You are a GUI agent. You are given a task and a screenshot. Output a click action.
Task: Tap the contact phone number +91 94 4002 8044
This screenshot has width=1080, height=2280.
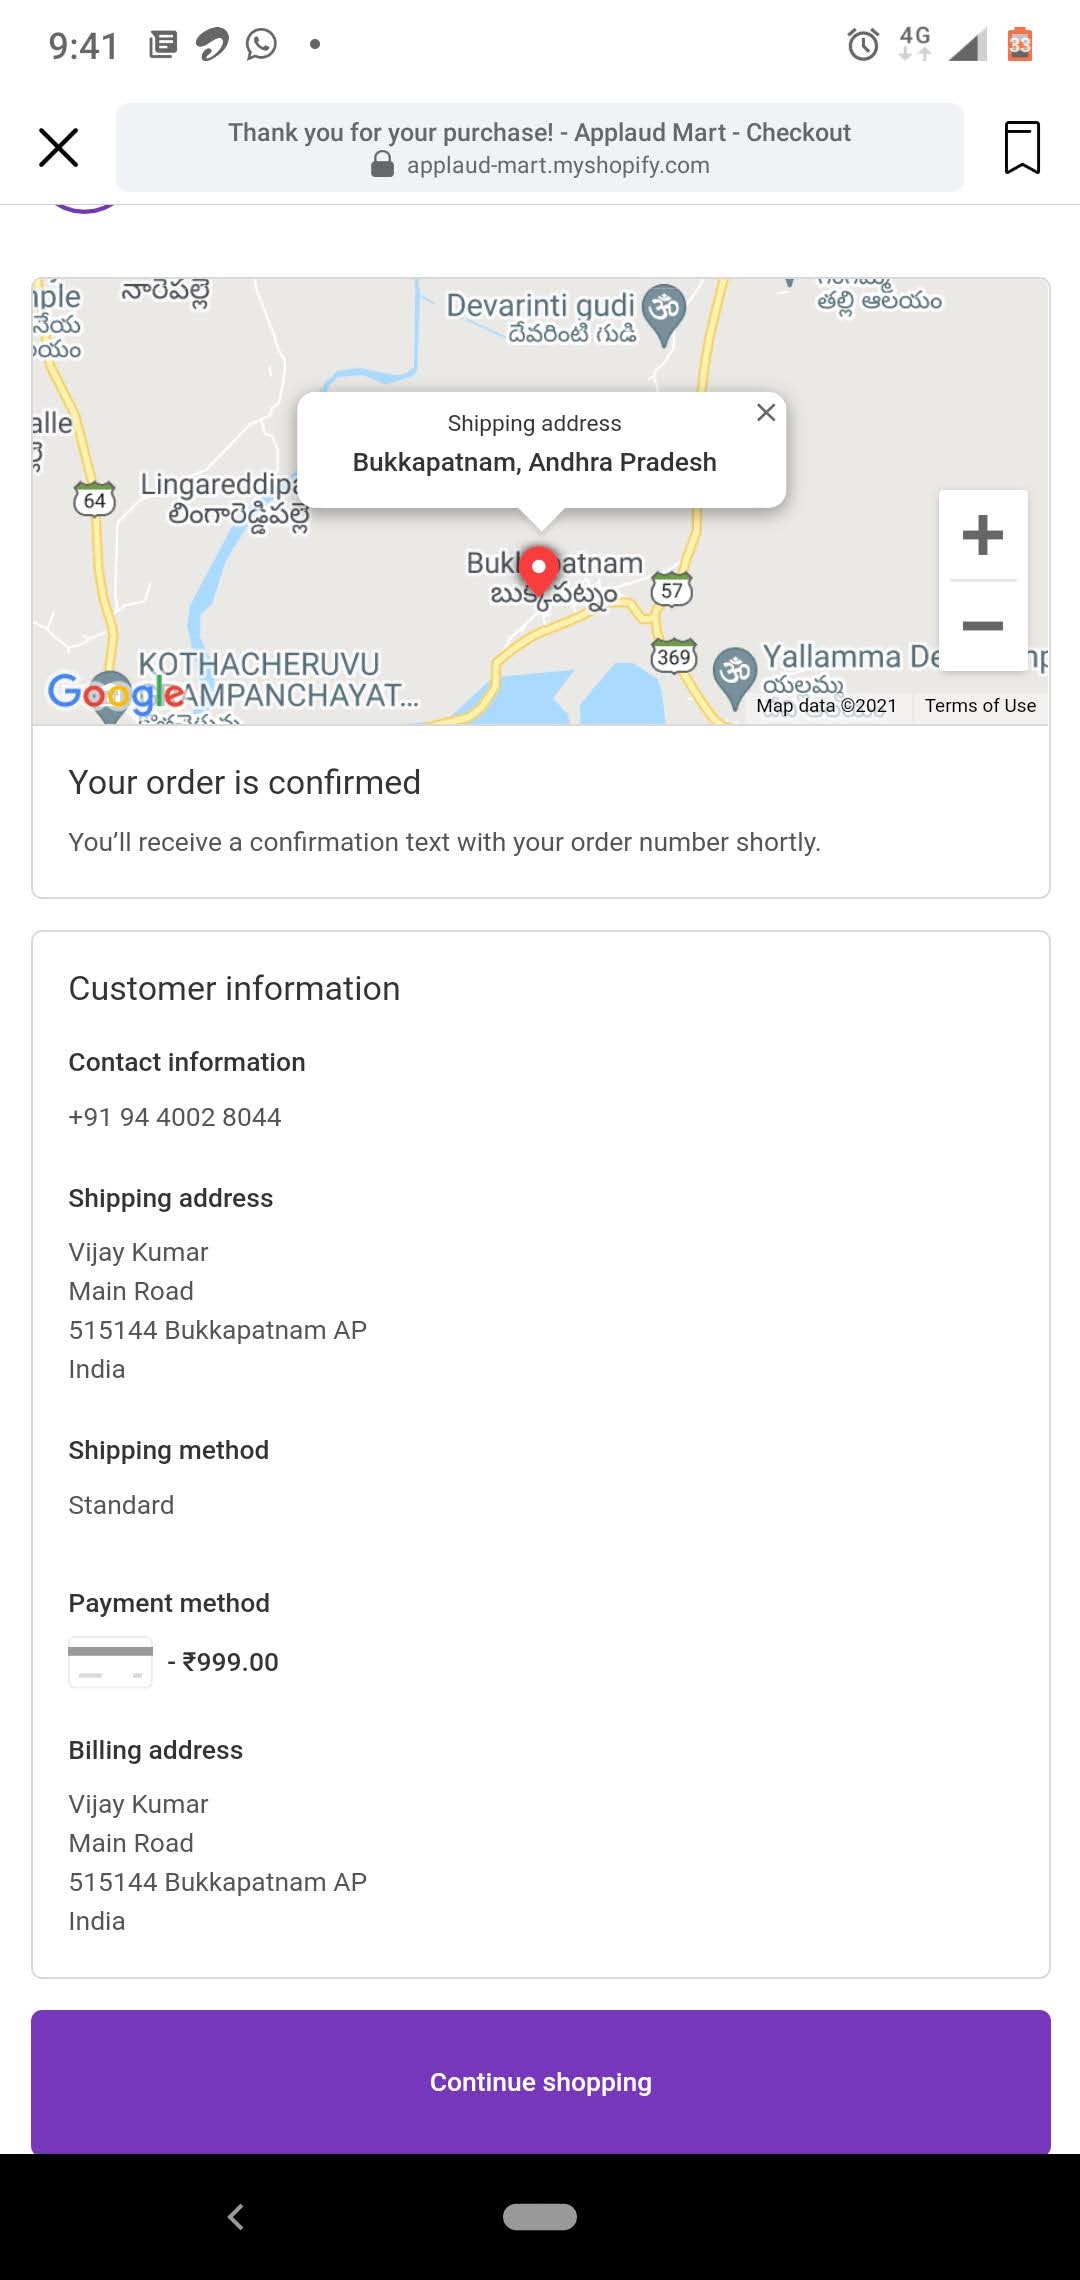coord(175,1117)
